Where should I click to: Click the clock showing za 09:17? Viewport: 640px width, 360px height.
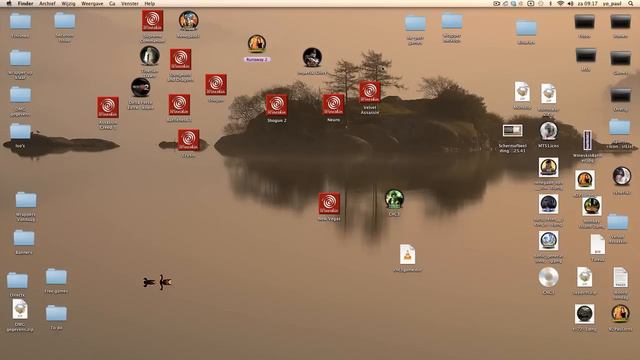tap(587, 3)
